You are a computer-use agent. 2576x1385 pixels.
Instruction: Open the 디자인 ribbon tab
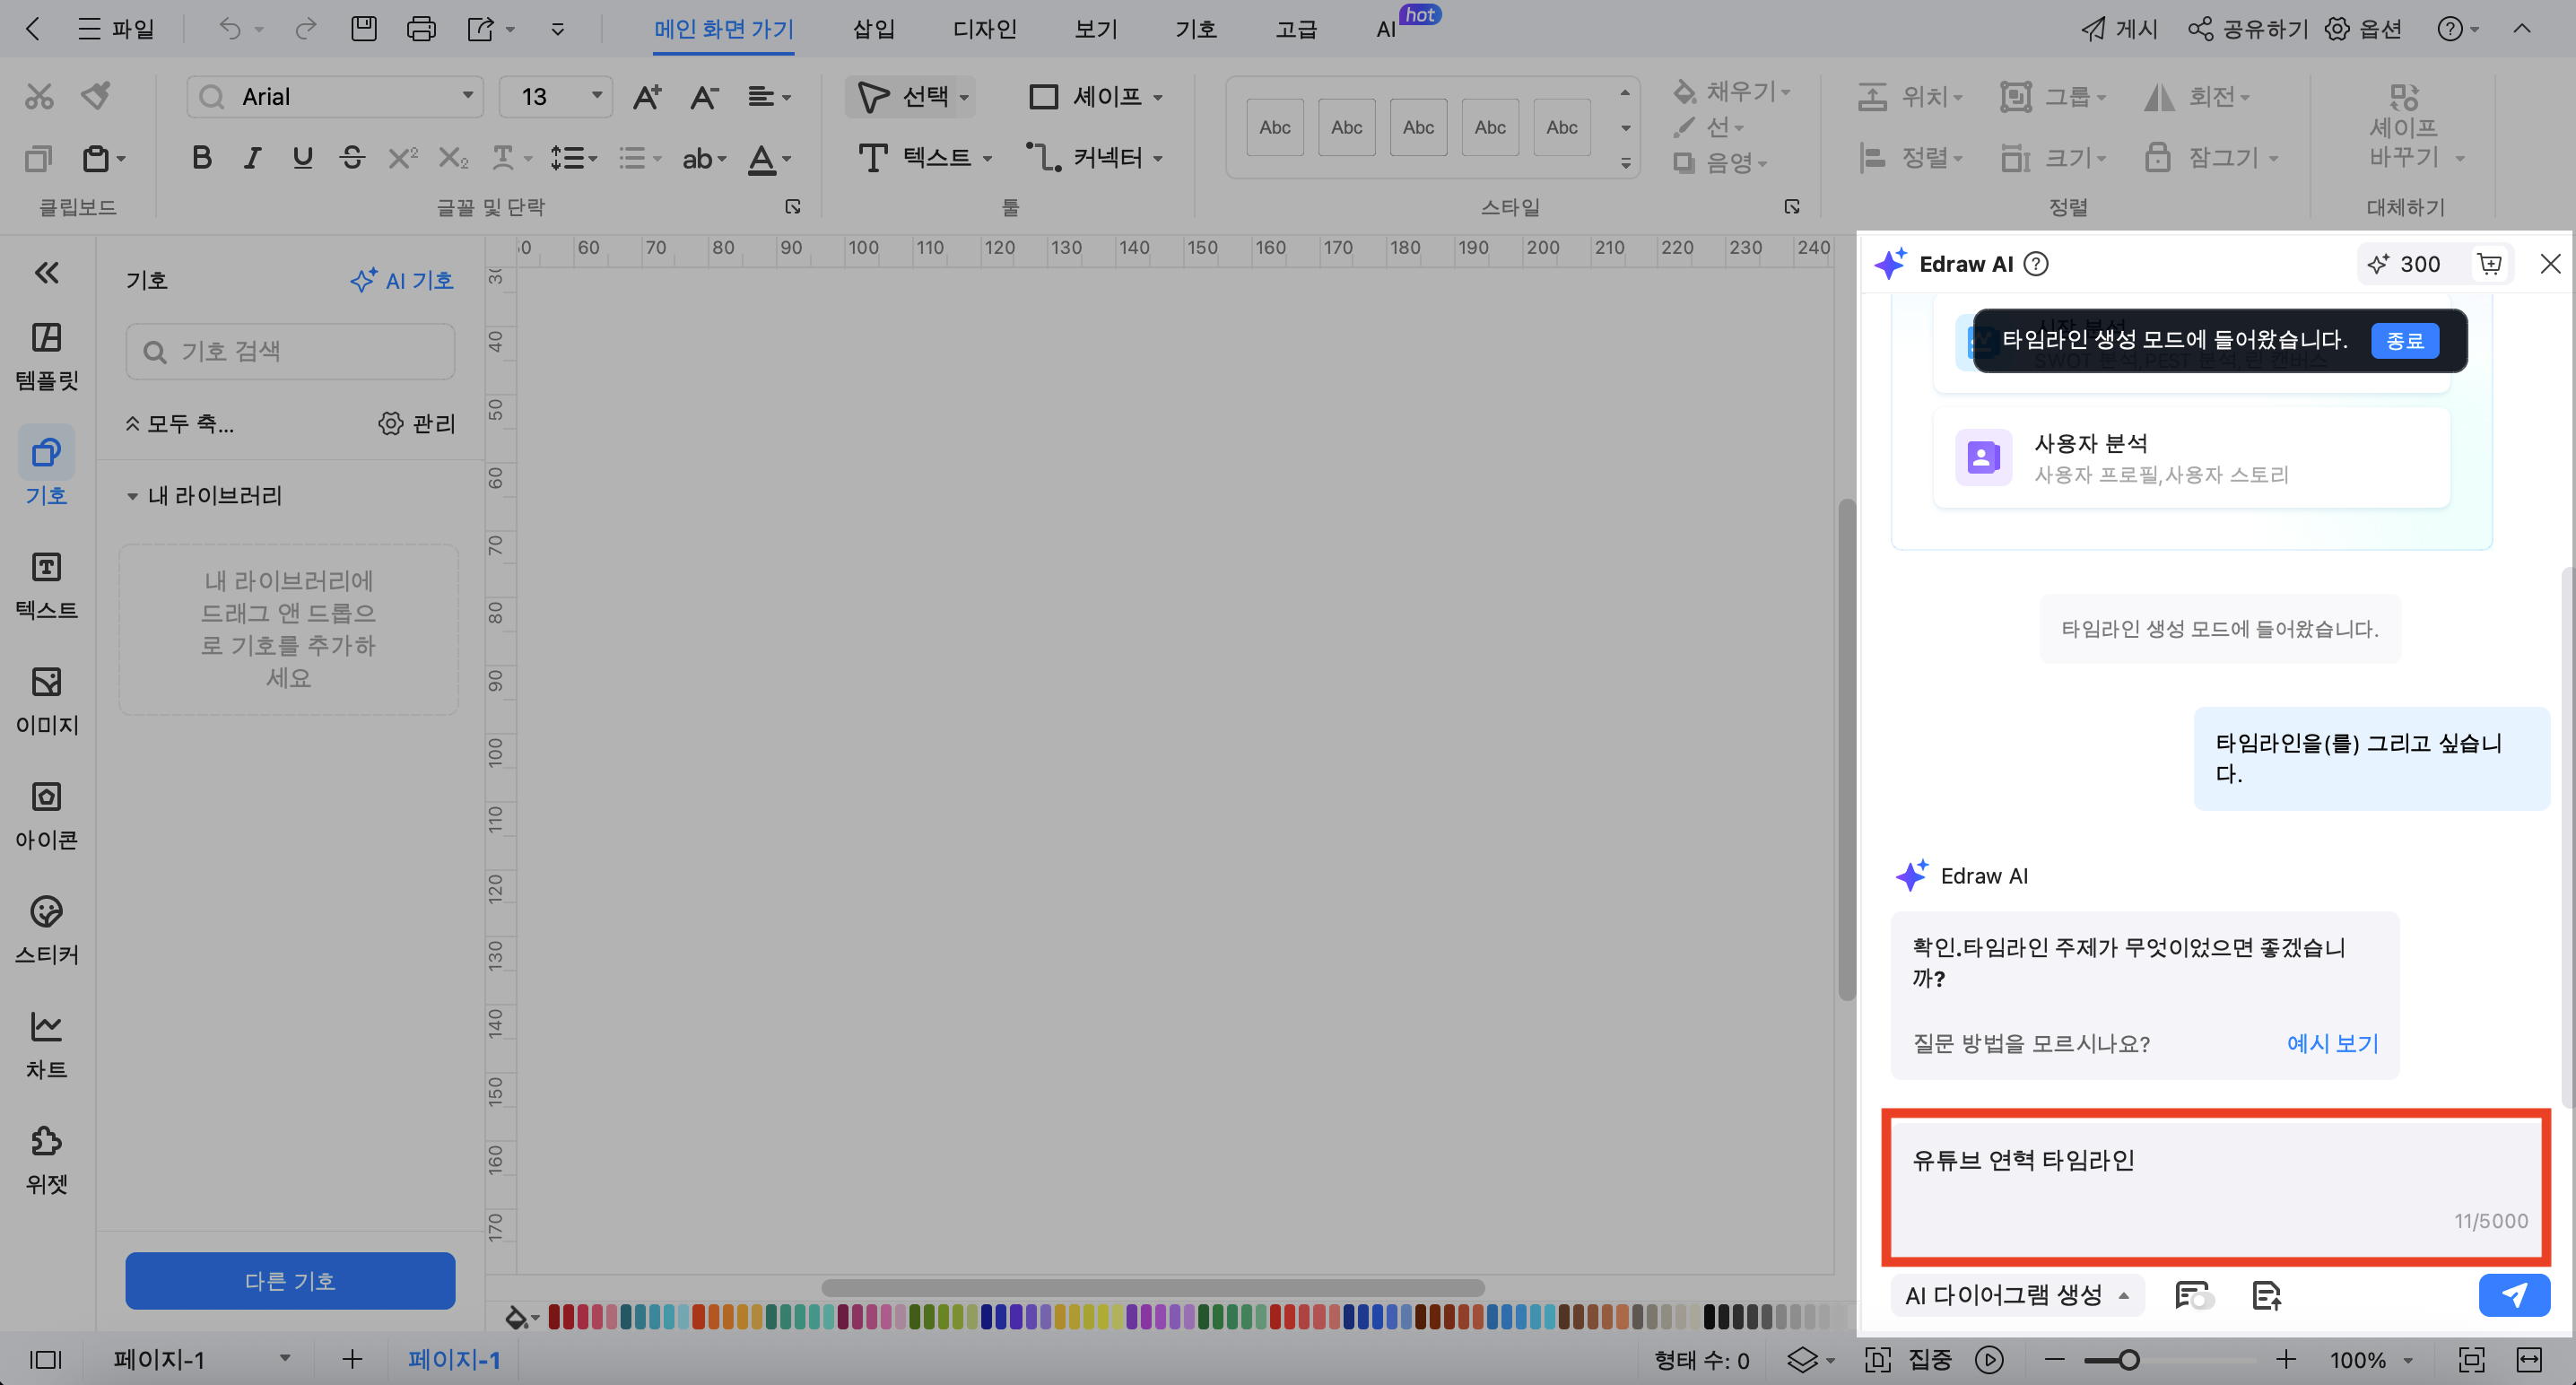[984, 29]
